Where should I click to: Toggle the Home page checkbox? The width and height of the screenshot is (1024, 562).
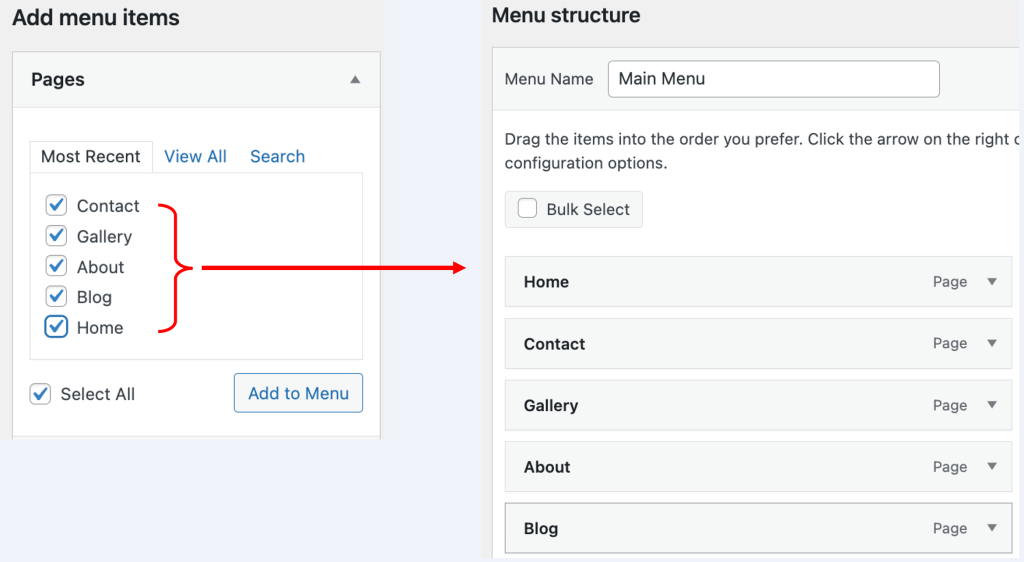click(x=56, y=327)
